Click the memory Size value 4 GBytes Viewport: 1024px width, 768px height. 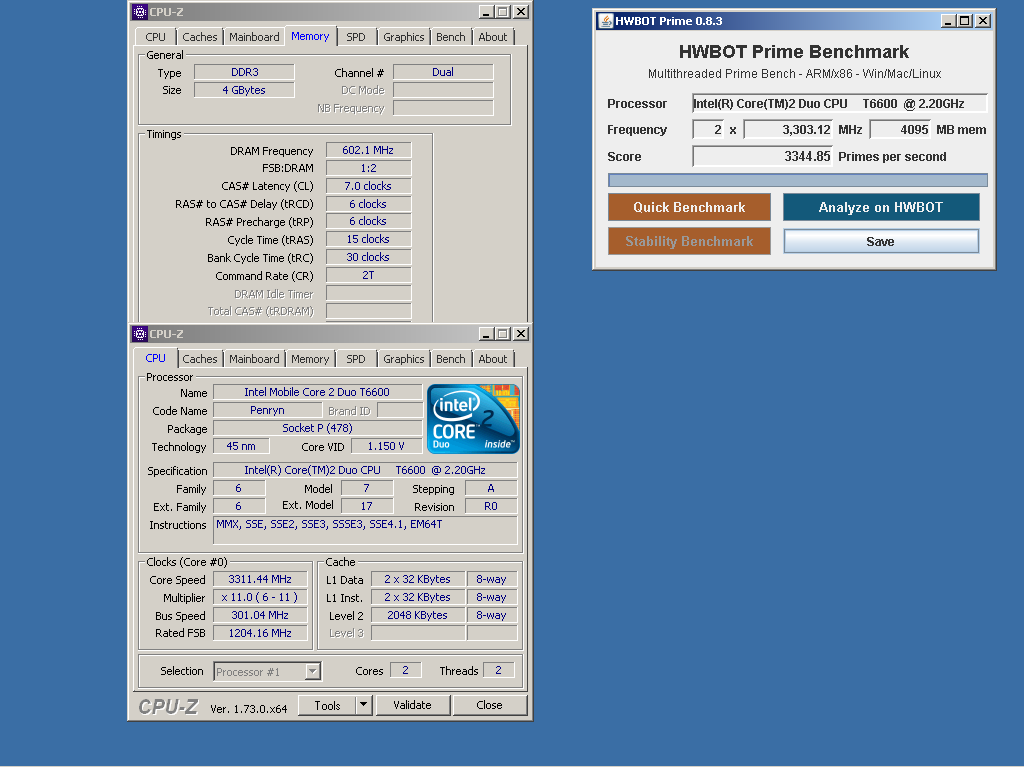point(244,90)
